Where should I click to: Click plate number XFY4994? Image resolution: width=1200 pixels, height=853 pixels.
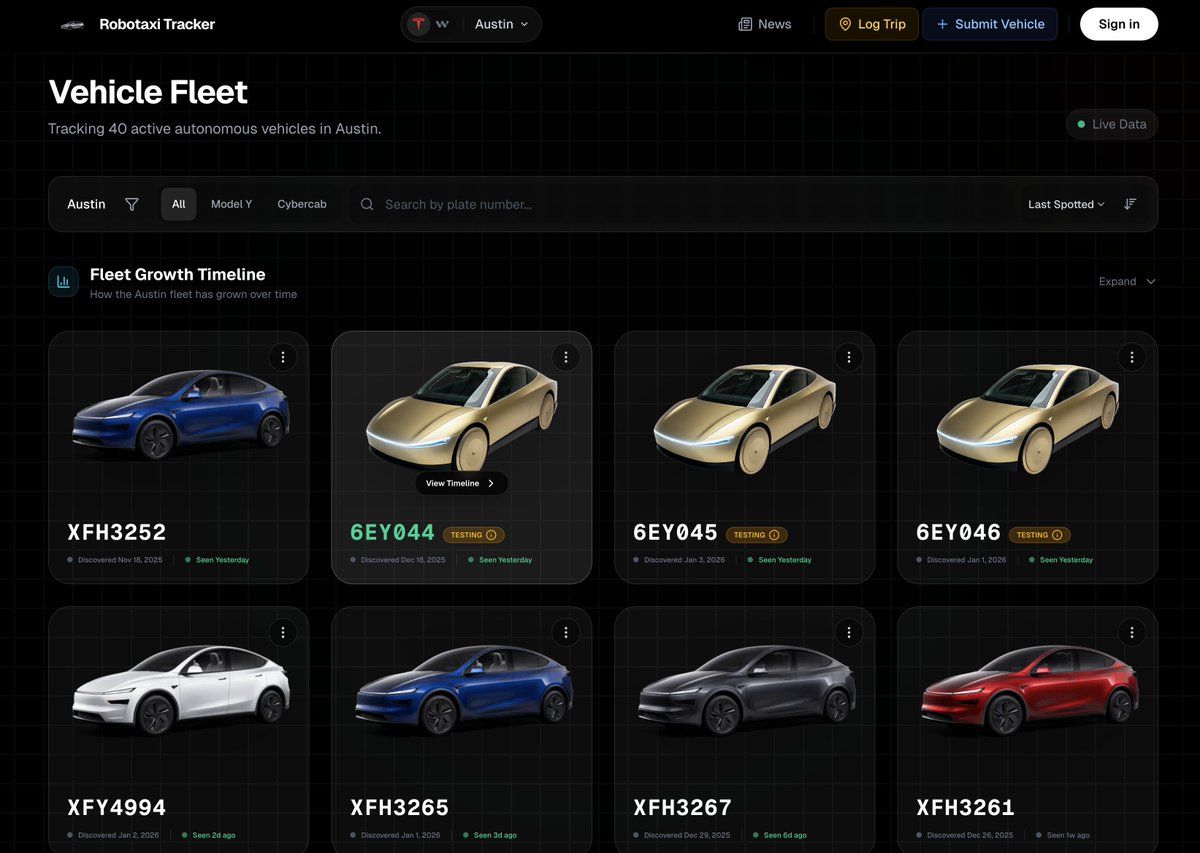(117, 808)
